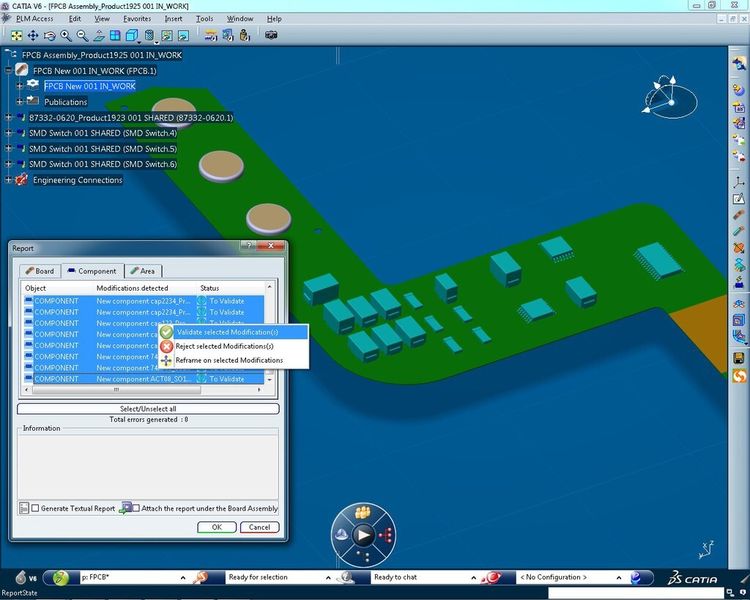Click the blue 'e' browser icon at the bottom right
The height and width of the screenshot is (600, 750).
click(636, 578)
